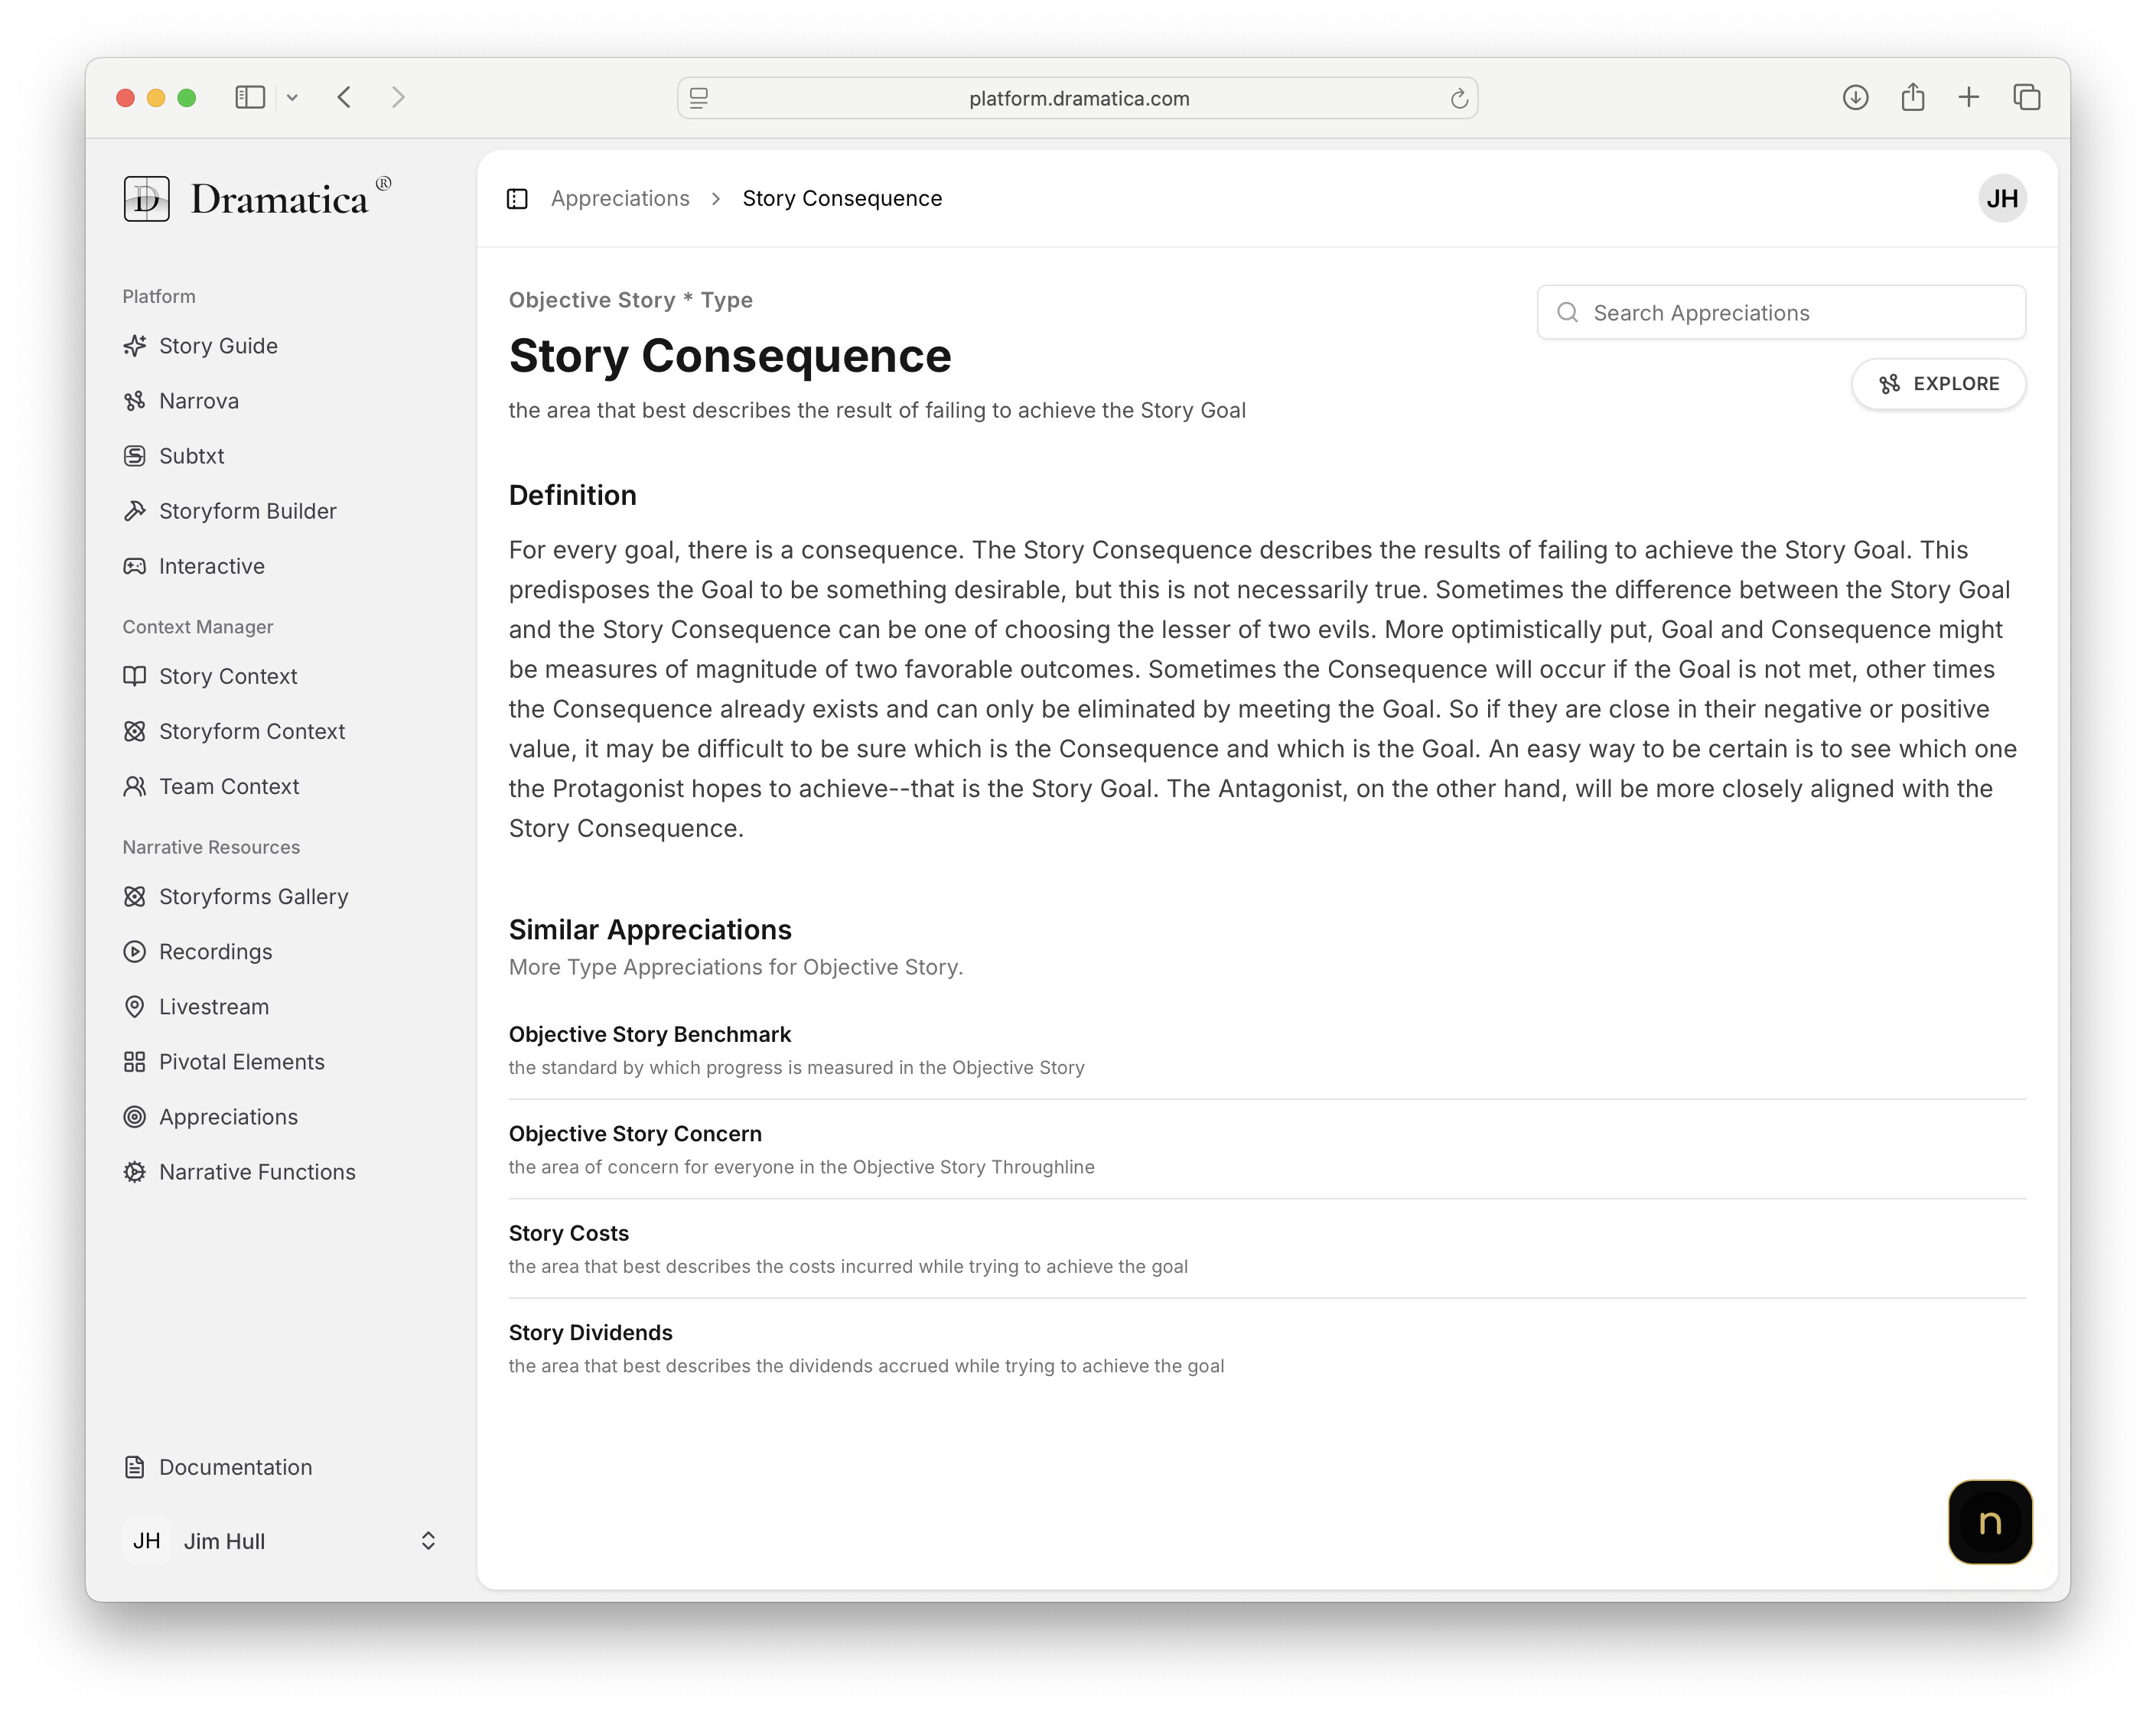The image size is (2156, 1715).
Task: Open the Storyform Builder tool
Action: click(247, 511)
